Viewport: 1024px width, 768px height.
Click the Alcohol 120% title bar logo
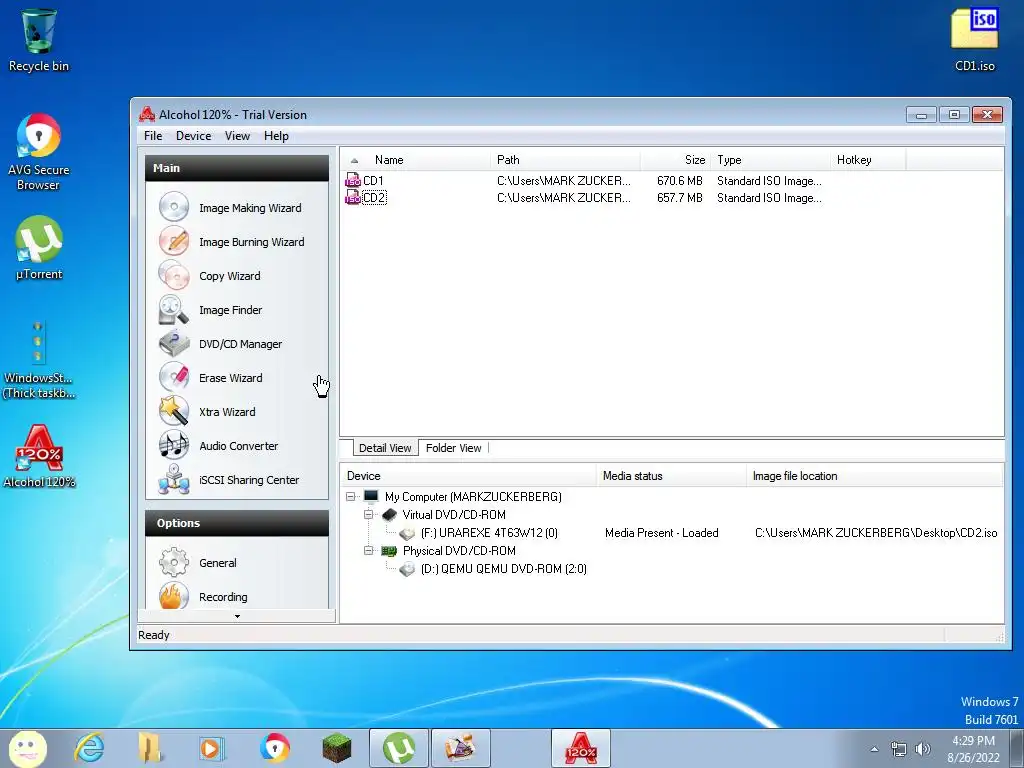(147, 114)
